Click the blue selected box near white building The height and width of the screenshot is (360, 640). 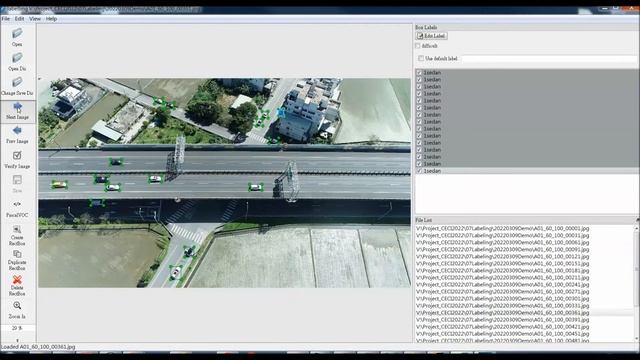pos(281,112)
